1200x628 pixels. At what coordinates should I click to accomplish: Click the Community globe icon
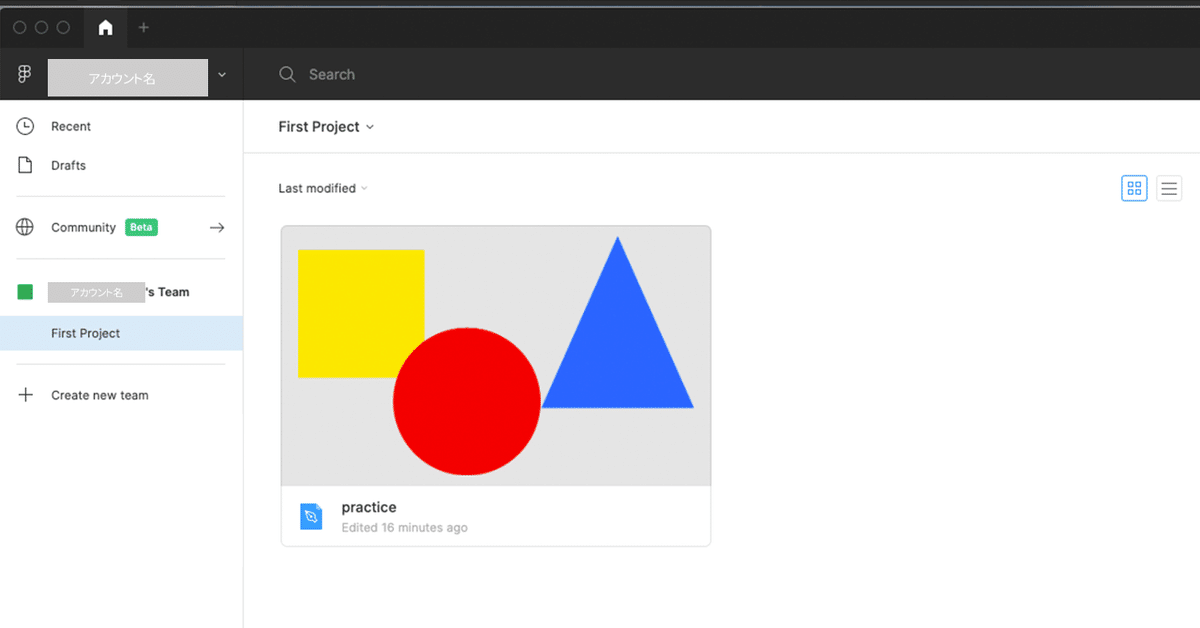point(25,228)
